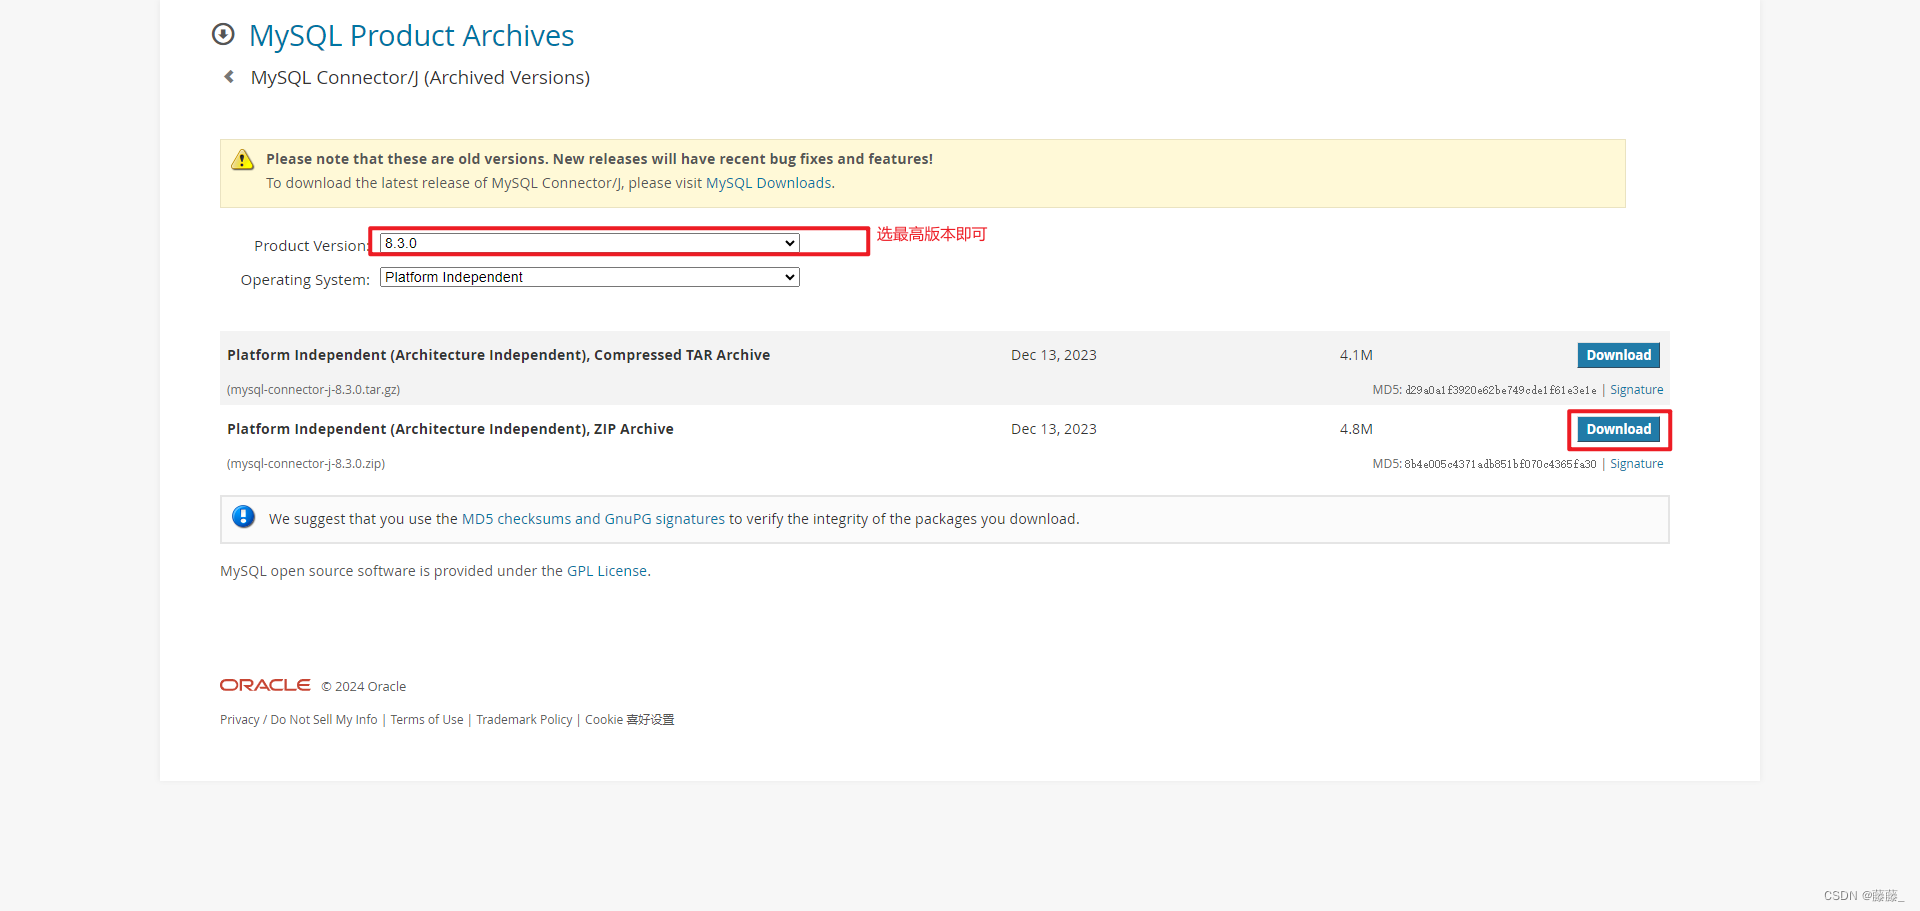Click the yellow warning triangle icon
The width and height of the screenshot is (1920, 911).
242,160
